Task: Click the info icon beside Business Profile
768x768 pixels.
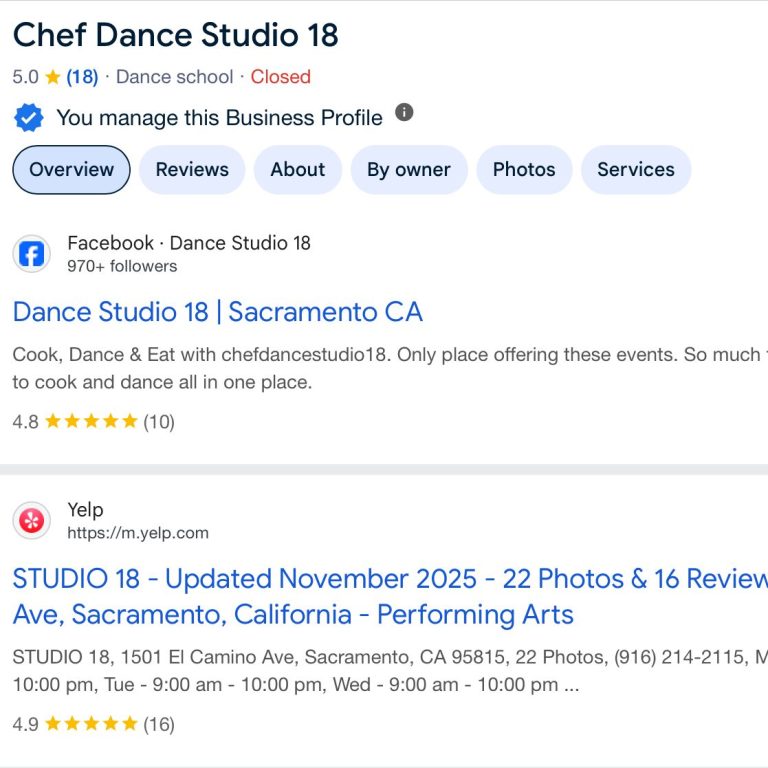Action: (404, 112)
